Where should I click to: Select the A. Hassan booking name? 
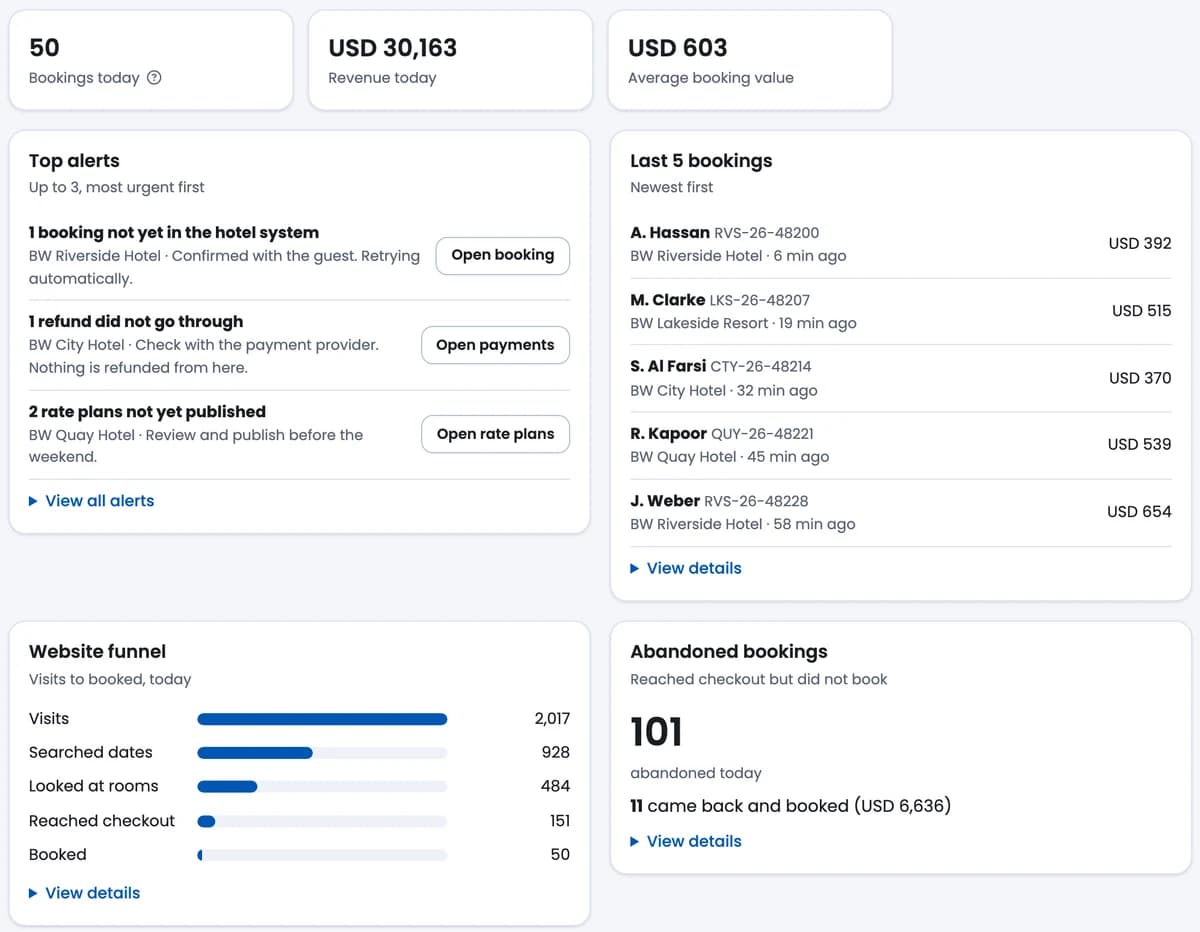click(670, 233)
